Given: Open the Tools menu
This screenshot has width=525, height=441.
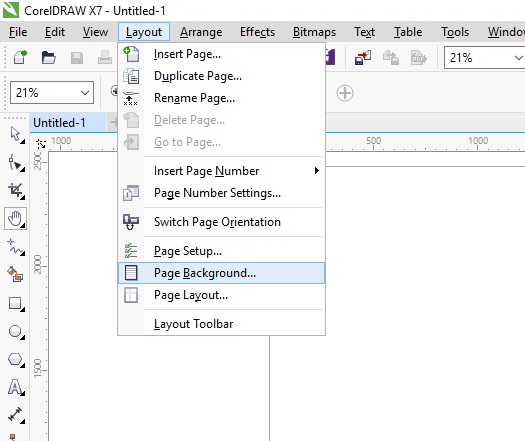Looking at the screenshot, I should point(455,32).
